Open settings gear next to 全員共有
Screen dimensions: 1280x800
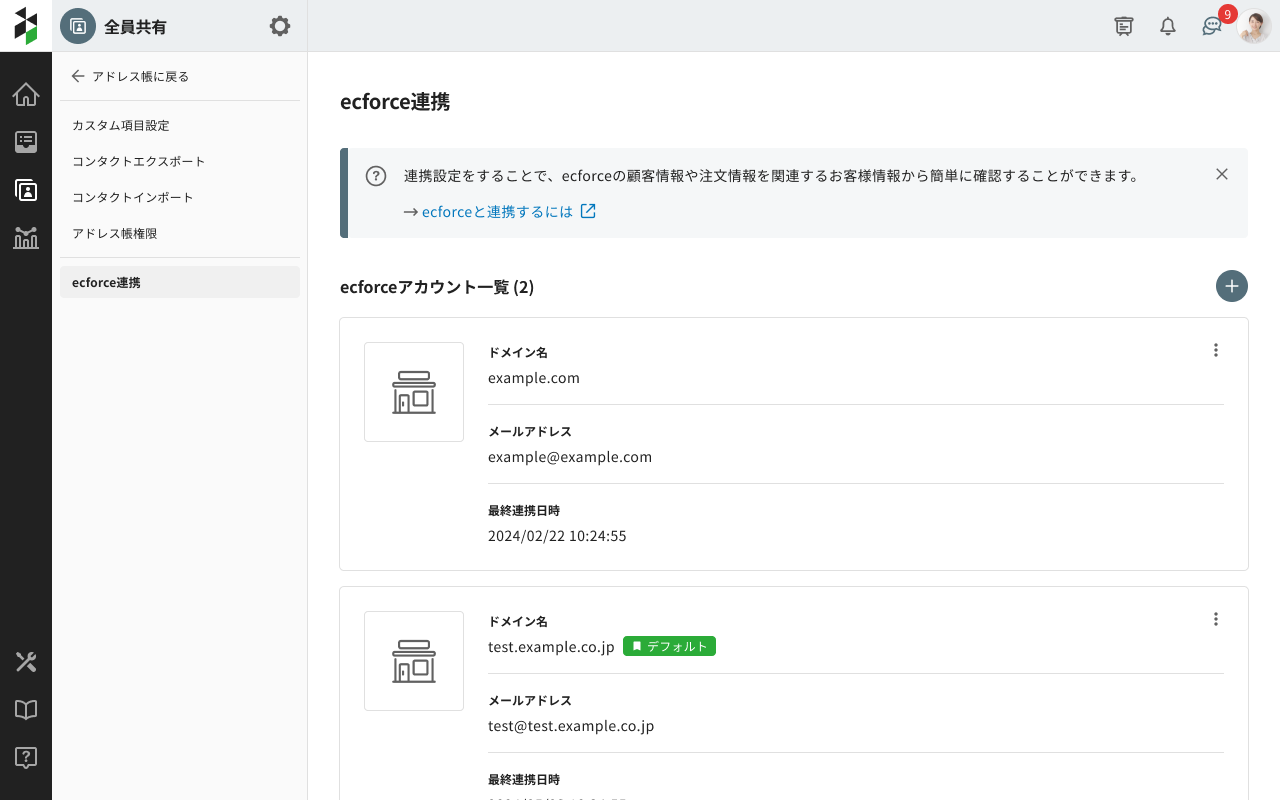click(x=280, y=26)
